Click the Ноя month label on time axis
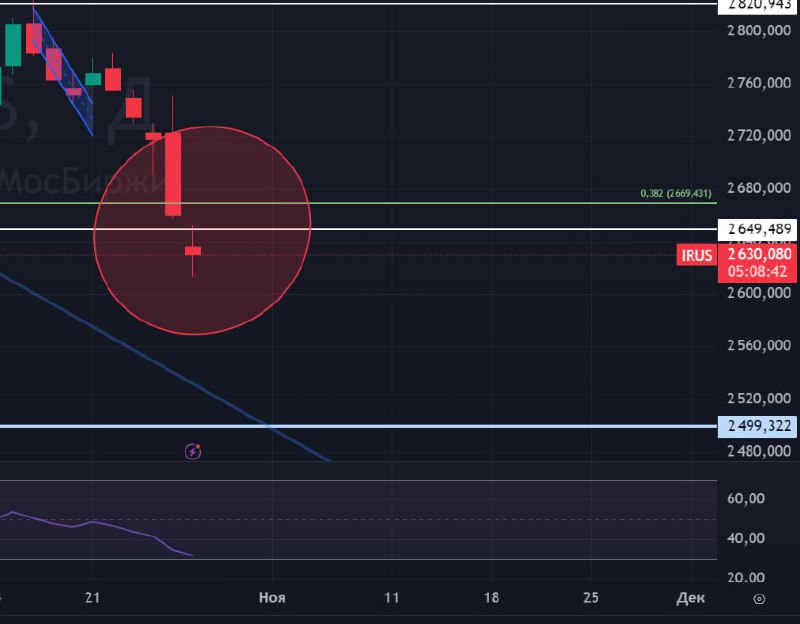The width and height of the screenshot is (800, 624). (x=272, y=597)
